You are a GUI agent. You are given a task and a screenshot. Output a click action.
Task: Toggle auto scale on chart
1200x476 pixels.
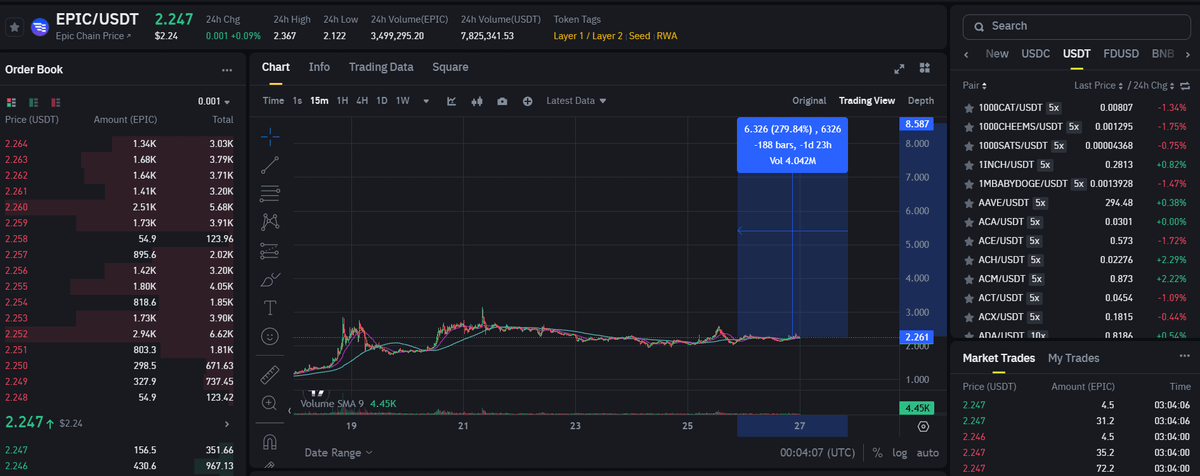click(928, 453)
